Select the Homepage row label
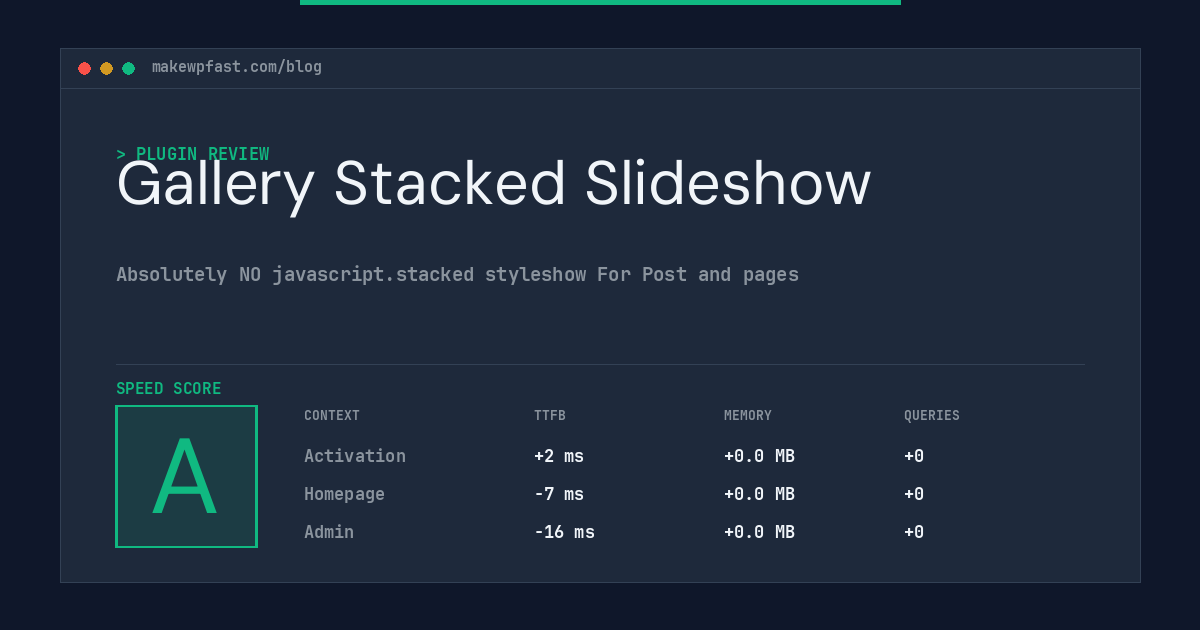Screen dimensions: 1200x630 click(344, 494)
